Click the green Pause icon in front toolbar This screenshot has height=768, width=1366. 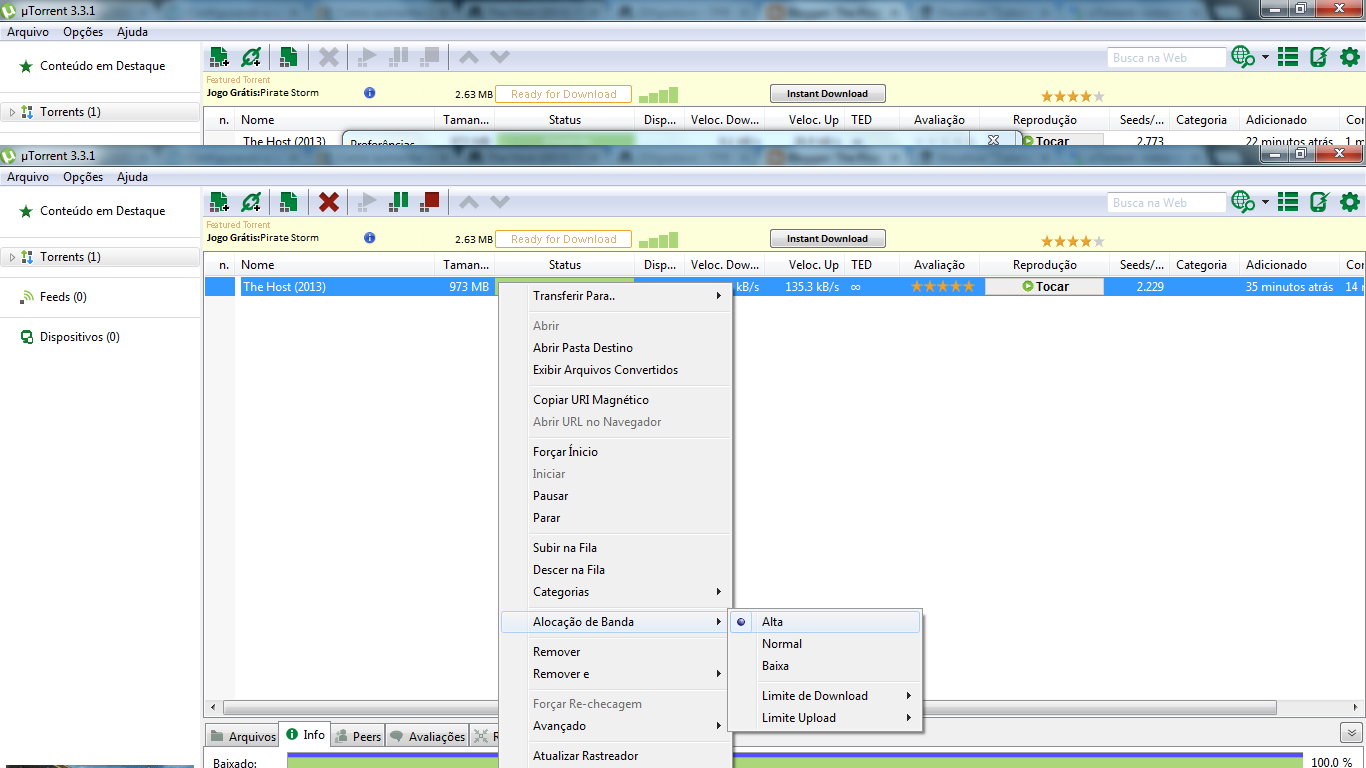399,202
